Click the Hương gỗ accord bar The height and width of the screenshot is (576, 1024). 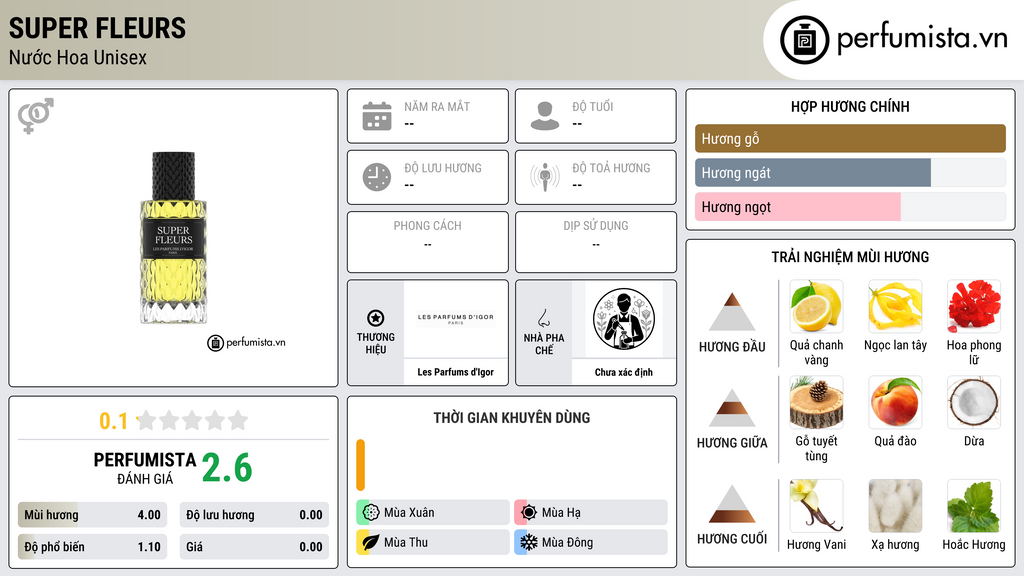pos(850,138)
